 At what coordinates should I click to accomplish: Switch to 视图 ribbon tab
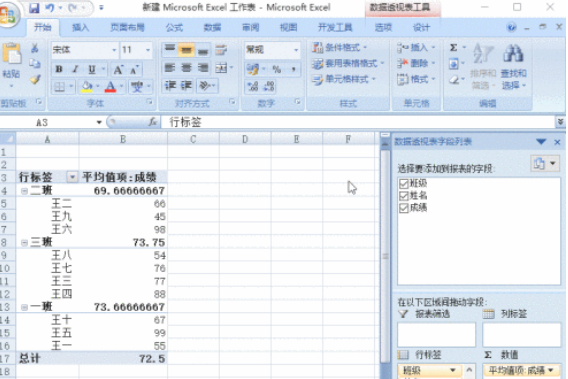tap(288, 28)
